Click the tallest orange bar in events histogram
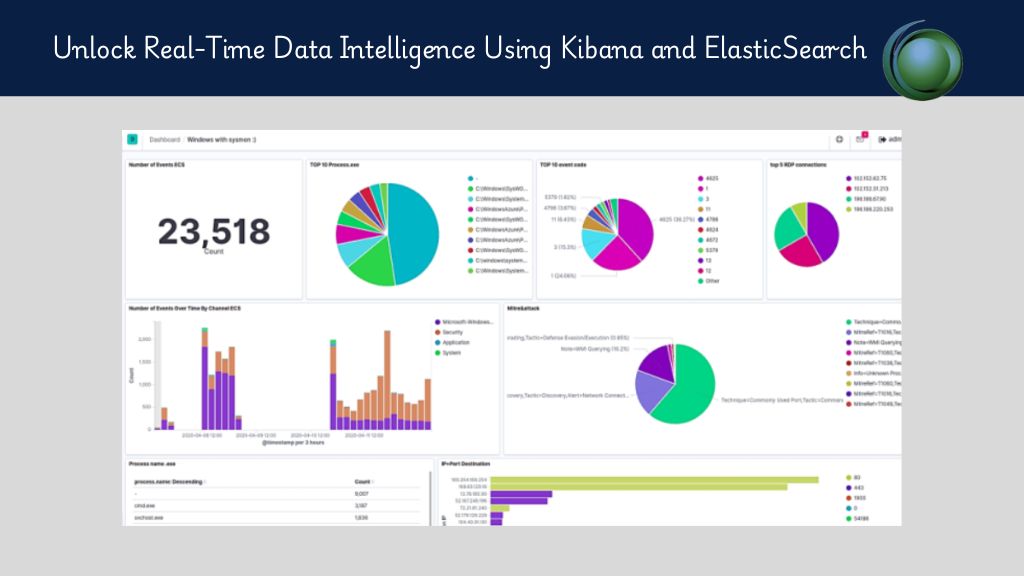1024x576 pixels. 387,372
